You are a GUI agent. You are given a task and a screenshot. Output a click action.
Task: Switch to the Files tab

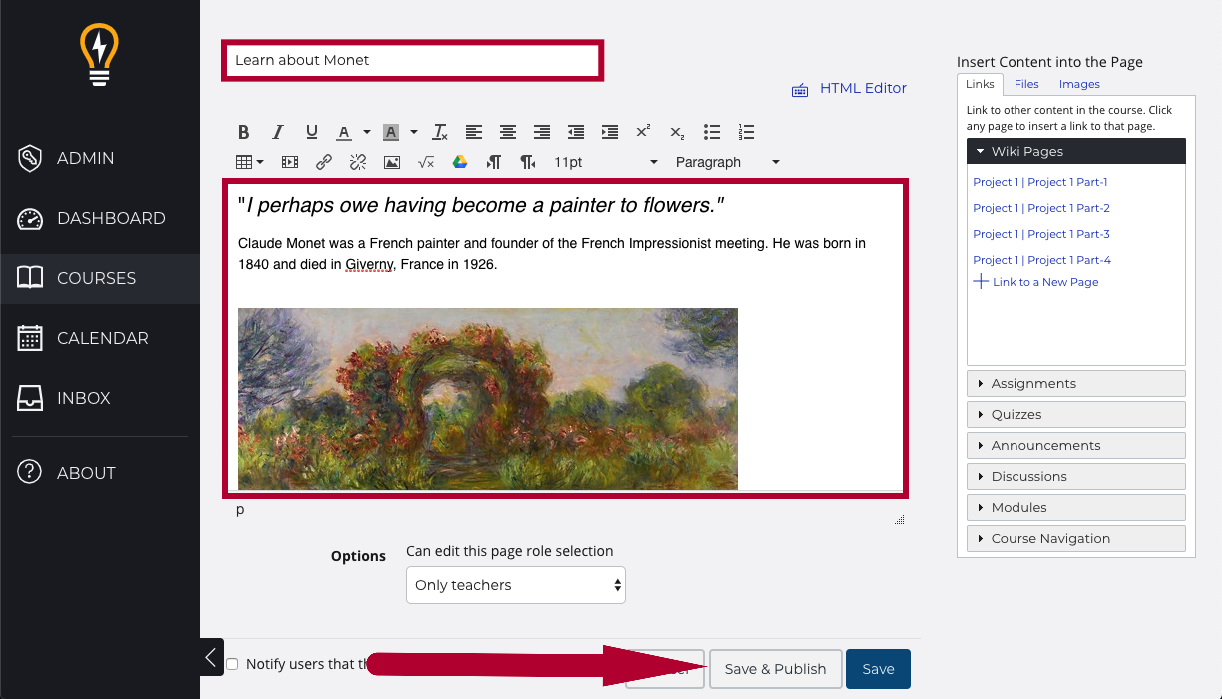1026,84
